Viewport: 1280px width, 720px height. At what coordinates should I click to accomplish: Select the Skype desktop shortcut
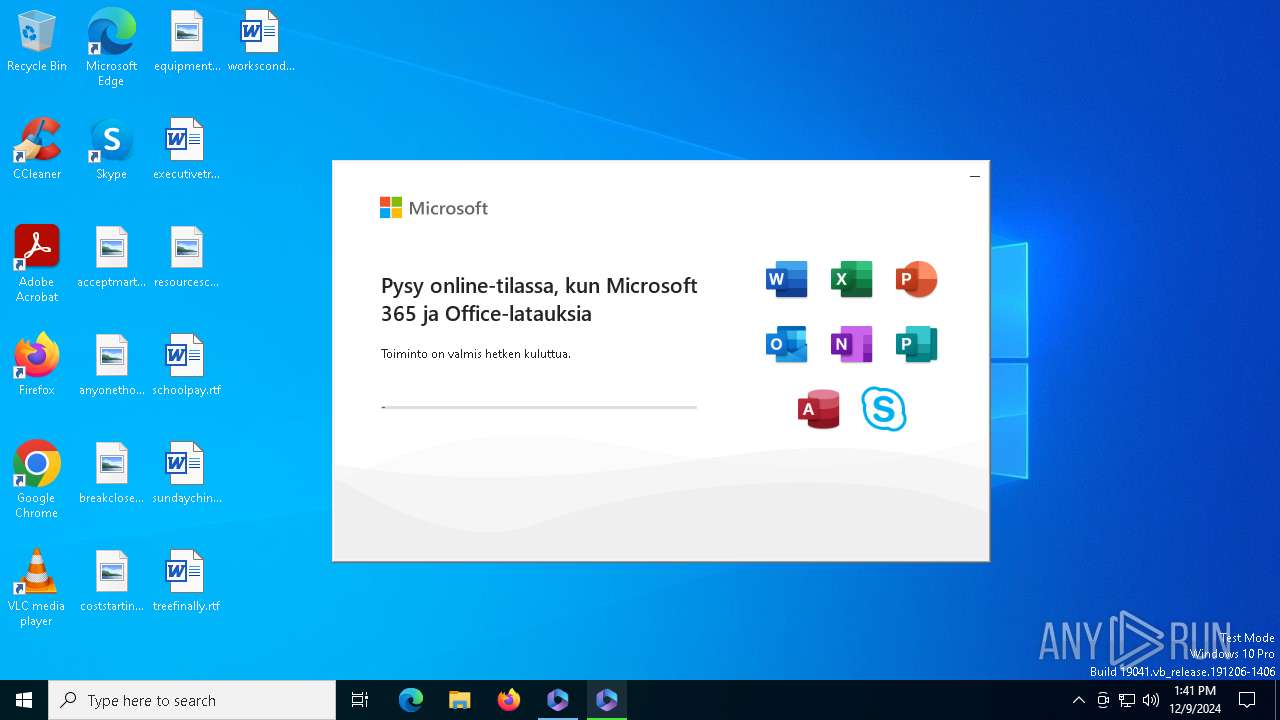[x=111, y=150]
